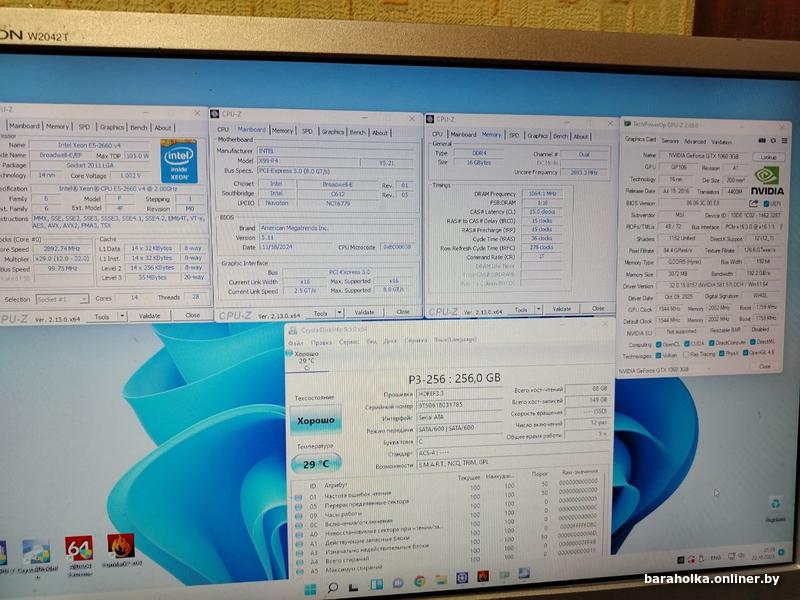The image size is (800, 600).
Task: Click the ENG language indicator in tray
Action: pos(715,558)
